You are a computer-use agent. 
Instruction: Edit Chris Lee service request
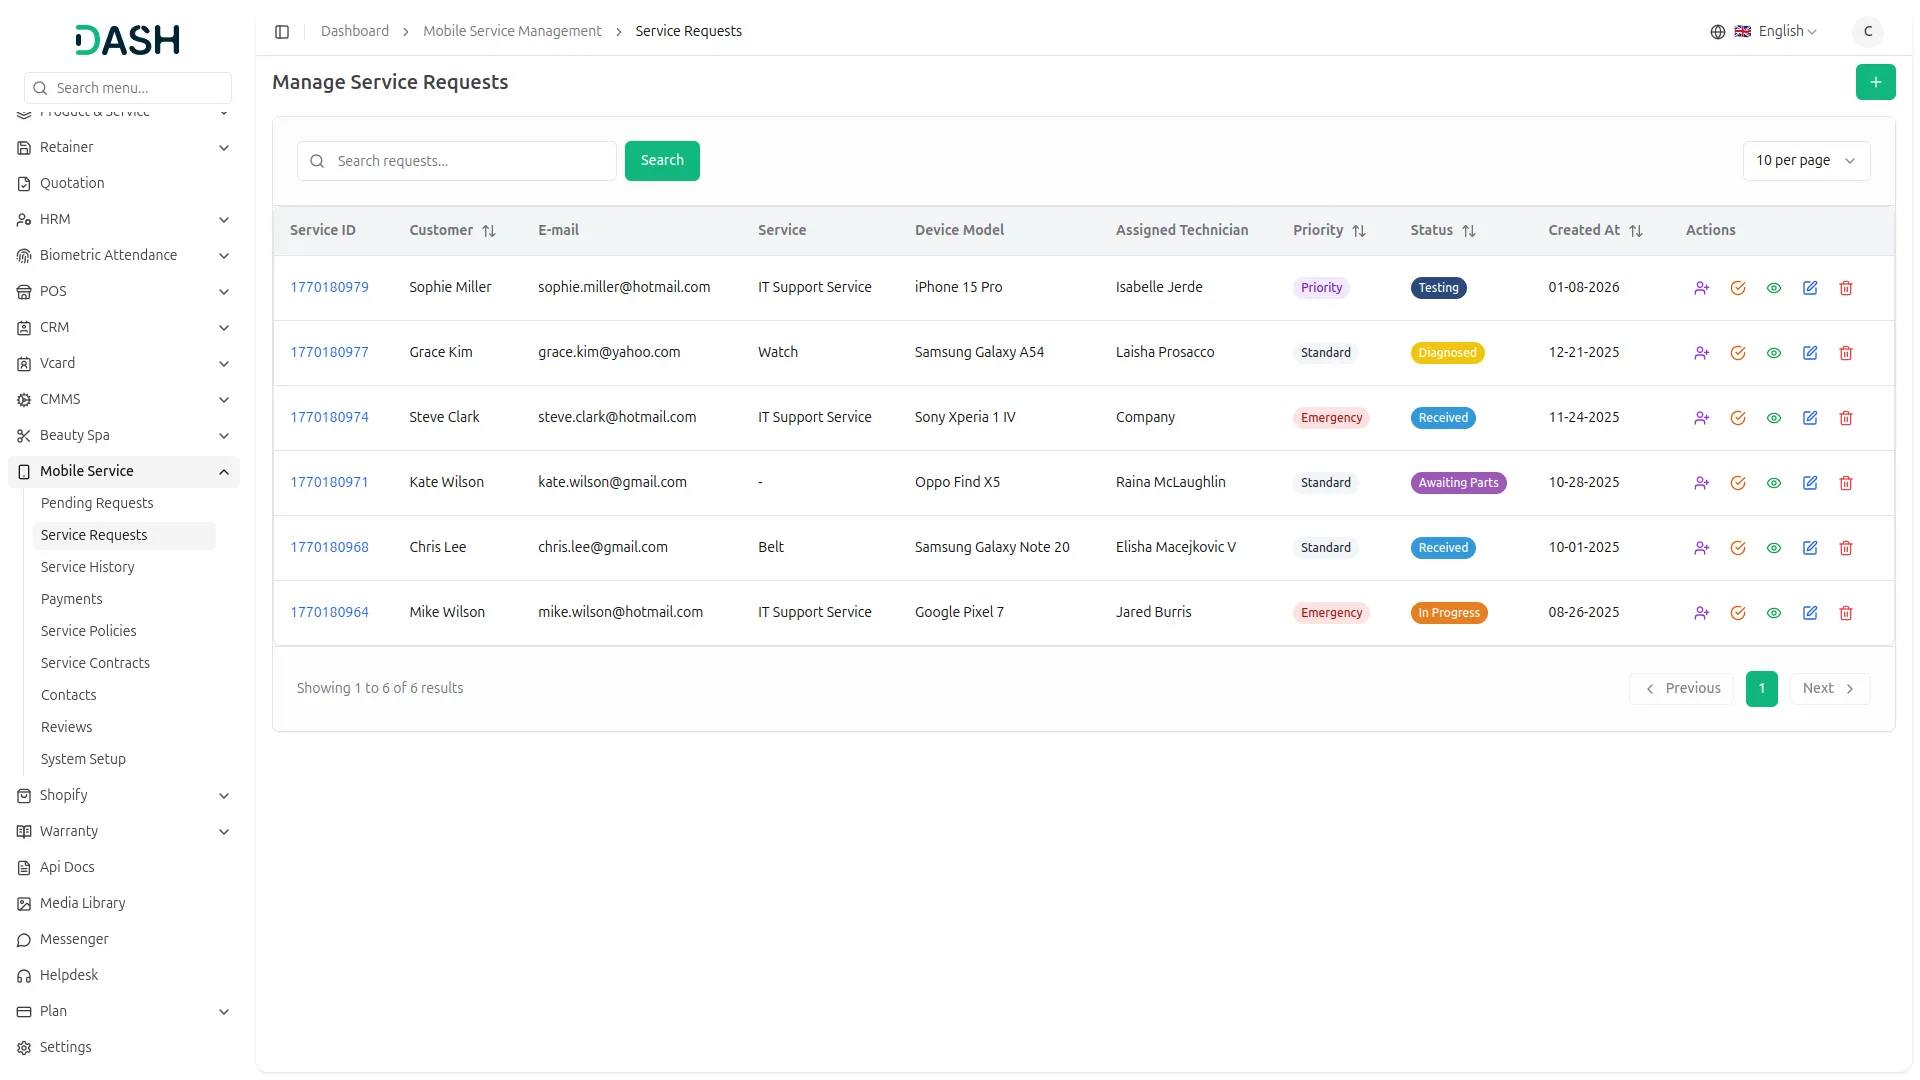click(1809, 548)
